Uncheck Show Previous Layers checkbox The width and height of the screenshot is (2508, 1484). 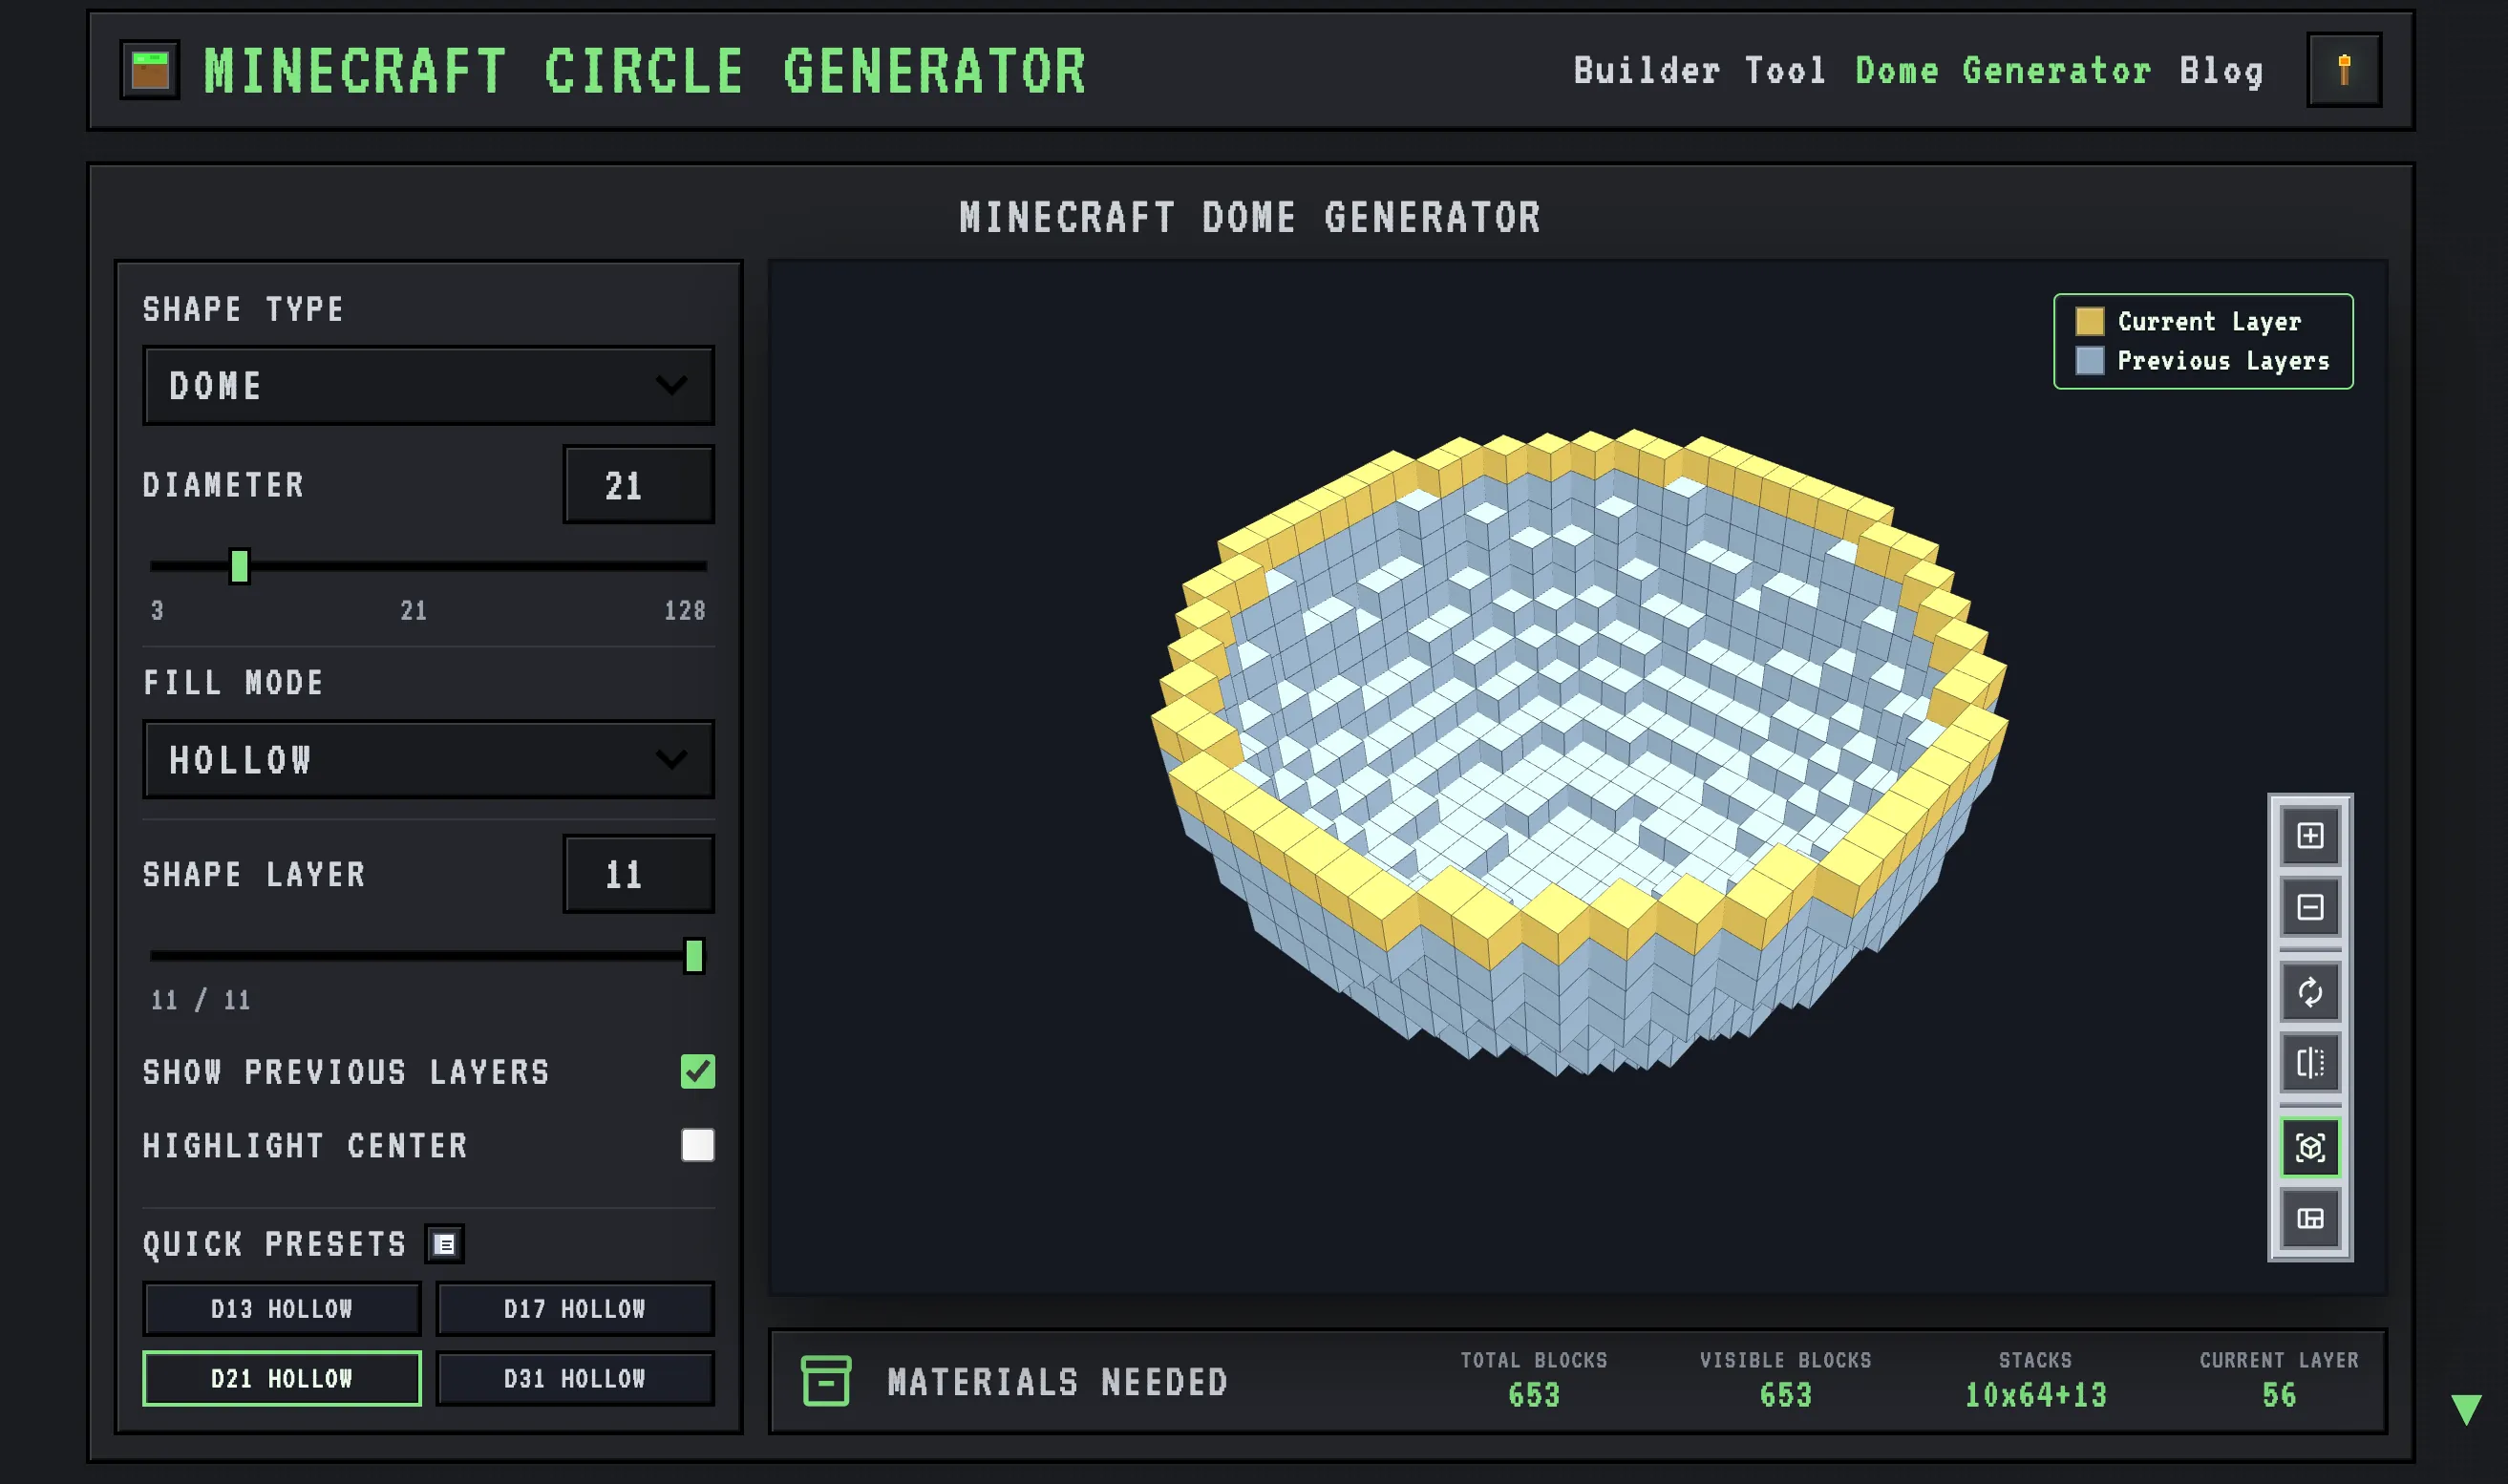pyautogui.click(x=698, y=1071)
